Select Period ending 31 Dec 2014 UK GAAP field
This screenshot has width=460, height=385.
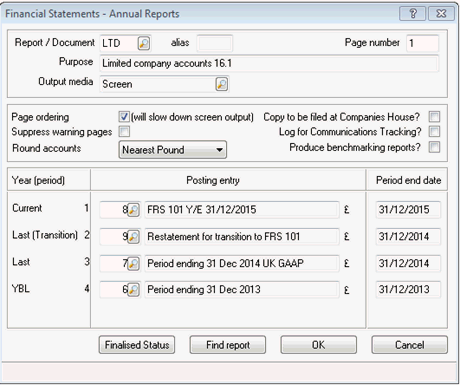(242, 263)
